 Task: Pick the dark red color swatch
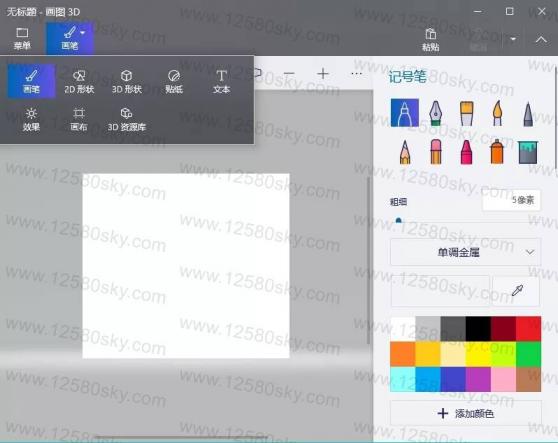pos(504,329)
